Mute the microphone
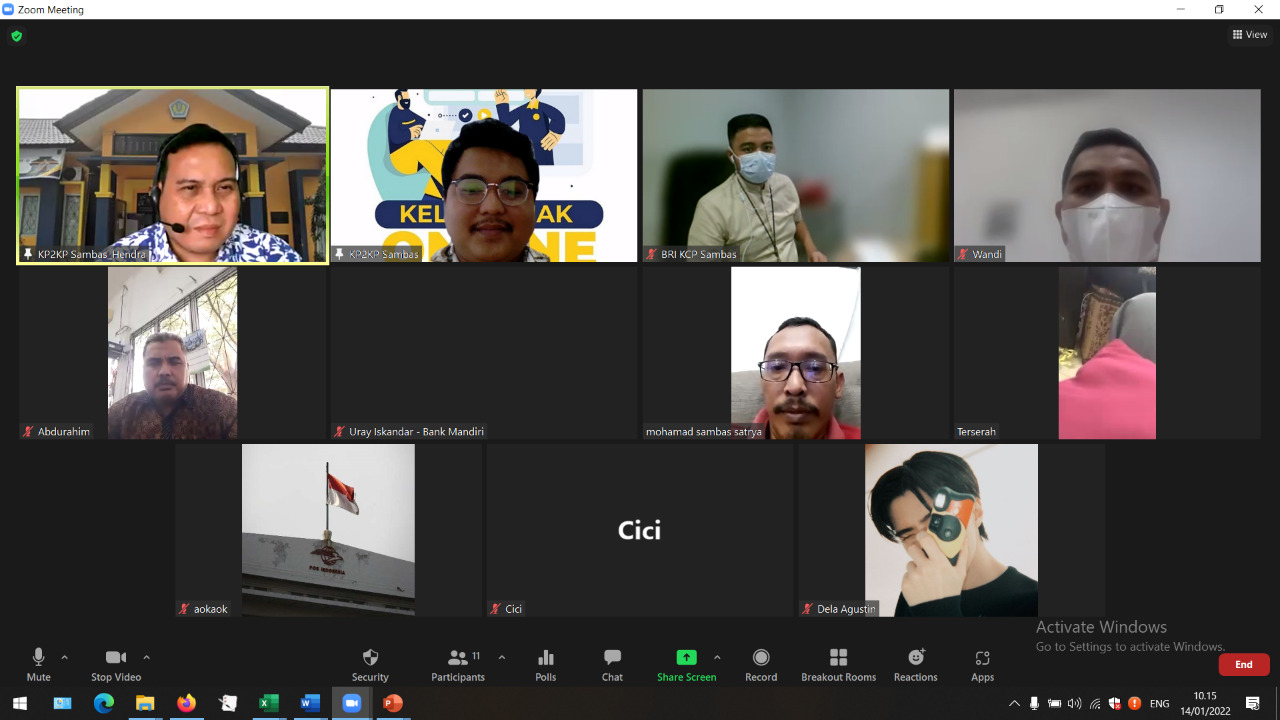1280x720 pixels. tap(38, 658)
